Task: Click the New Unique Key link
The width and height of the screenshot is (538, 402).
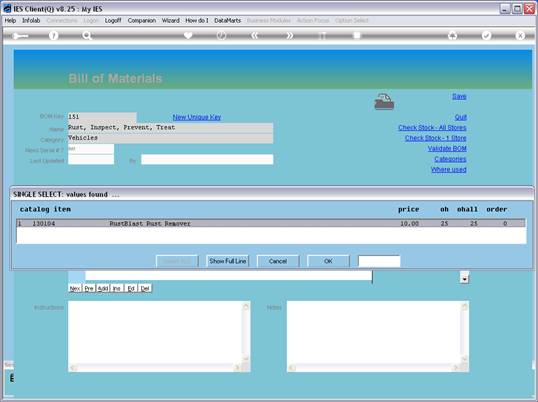Action: coord(197,117)
